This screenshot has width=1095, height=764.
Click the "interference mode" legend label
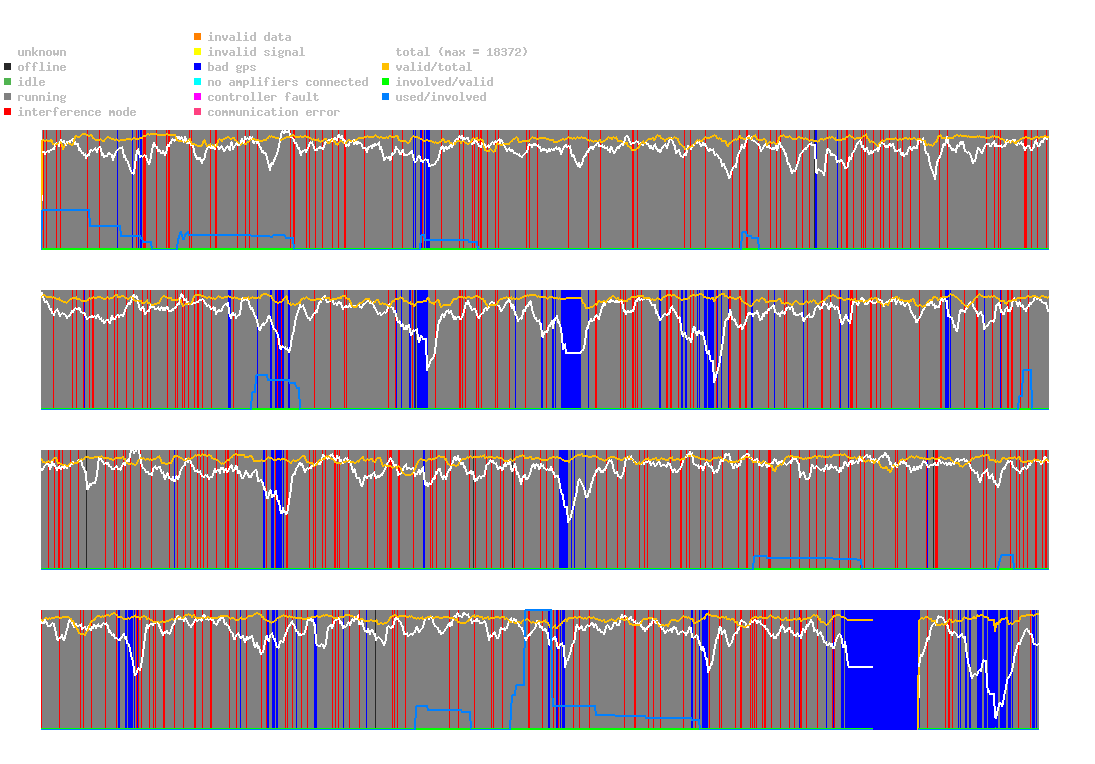(x=77, y=112)
